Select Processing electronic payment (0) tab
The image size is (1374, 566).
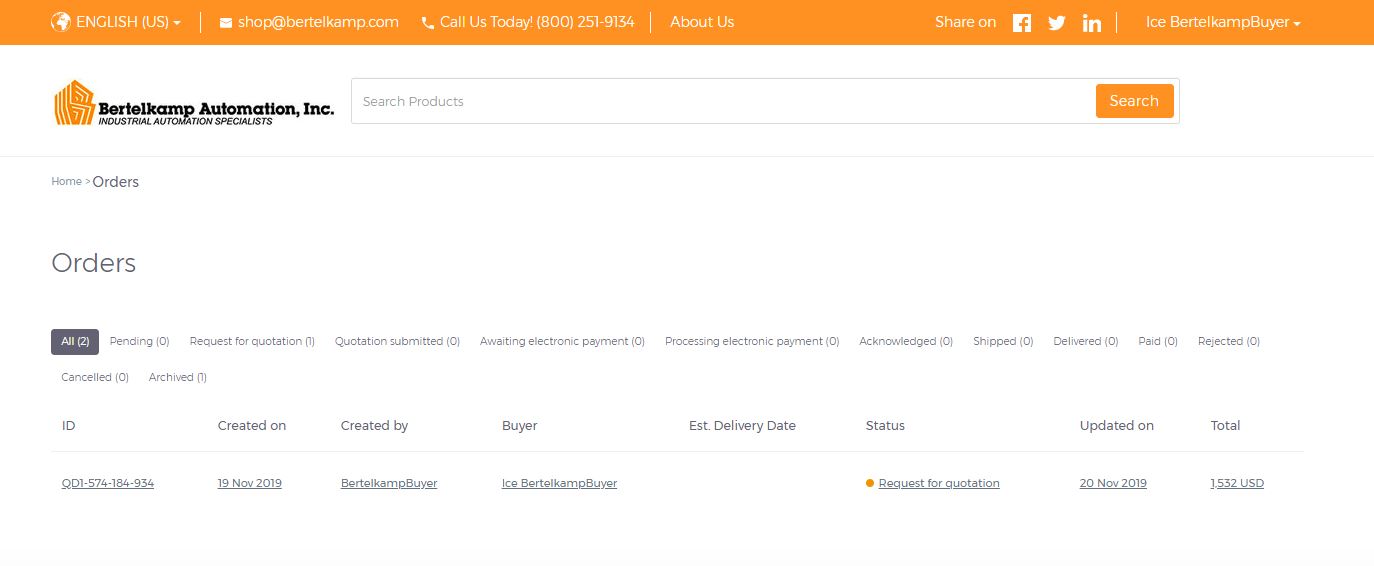pyautogui.click(x=752, y=341)
